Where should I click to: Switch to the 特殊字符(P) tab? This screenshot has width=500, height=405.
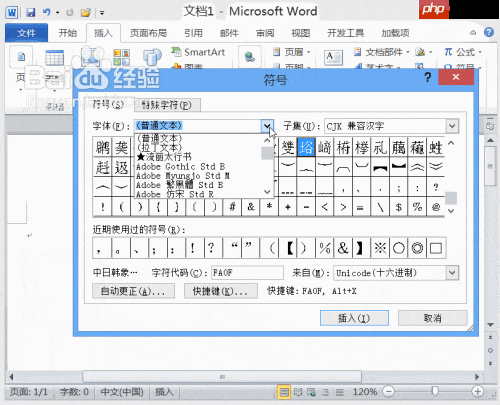coord(166,105)
